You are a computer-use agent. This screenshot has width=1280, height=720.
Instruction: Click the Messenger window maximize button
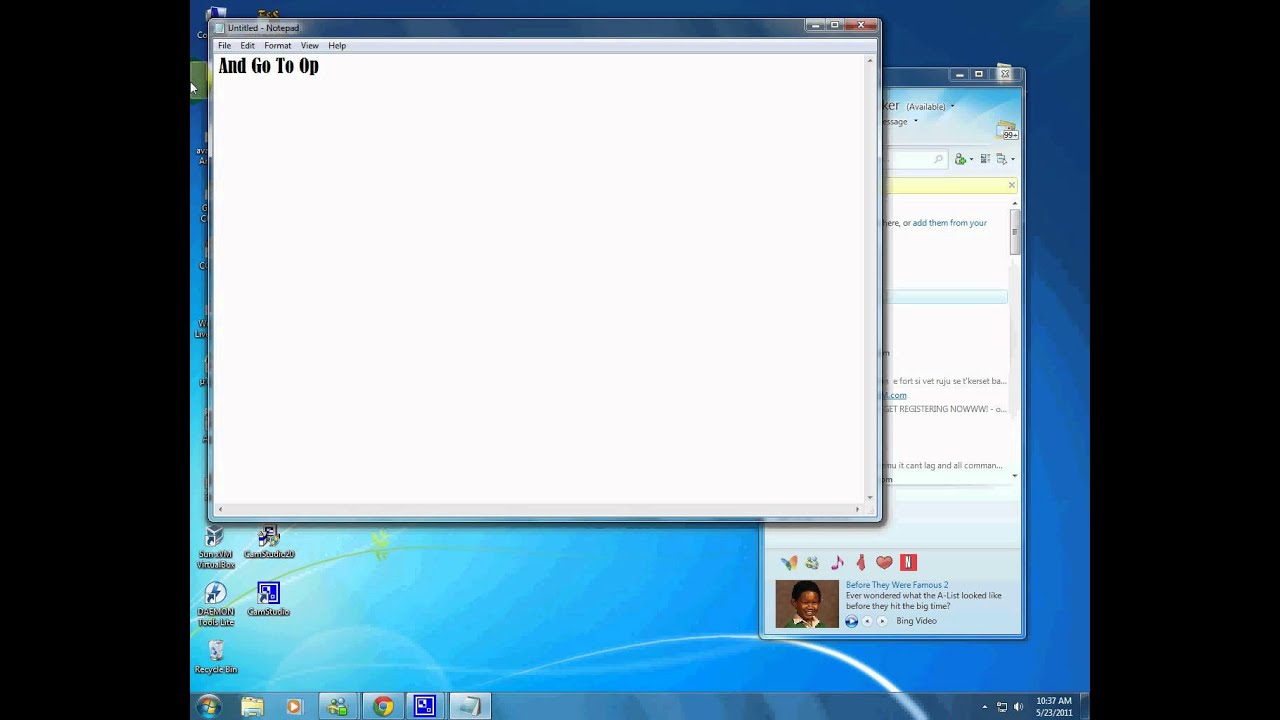coord(979,74)
